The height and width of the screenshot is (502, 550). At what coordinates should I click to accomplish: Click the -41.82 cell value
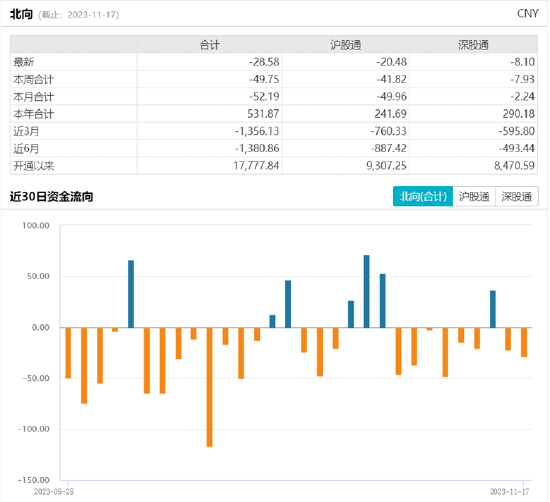click(391, 79)
